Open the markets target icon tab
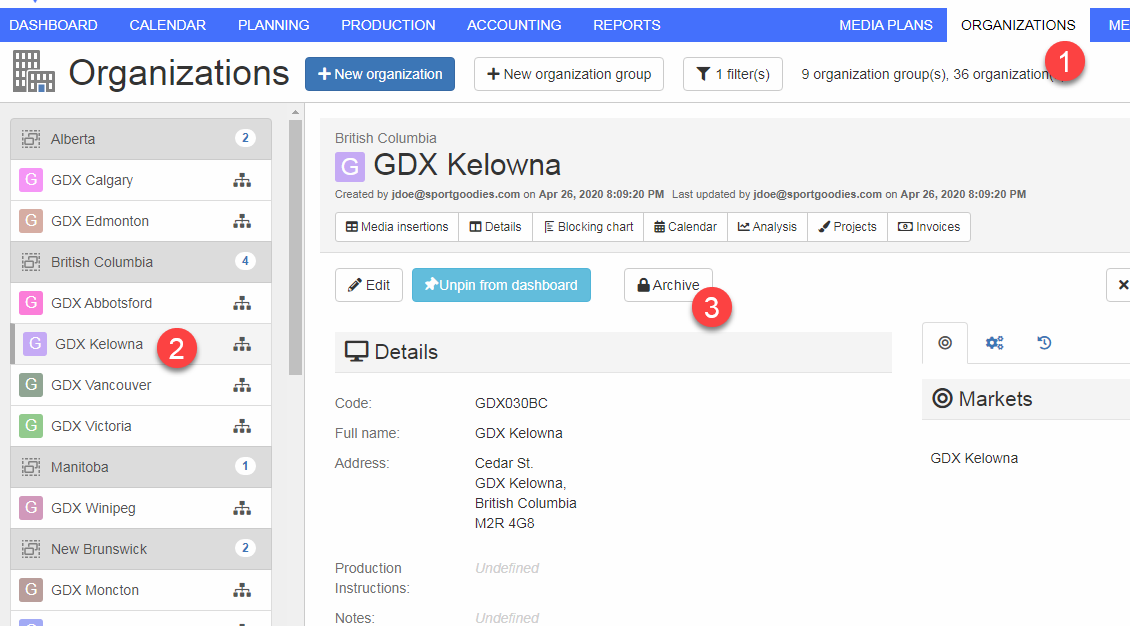This screenshot has width=1130, height=626. pos(944,343)
